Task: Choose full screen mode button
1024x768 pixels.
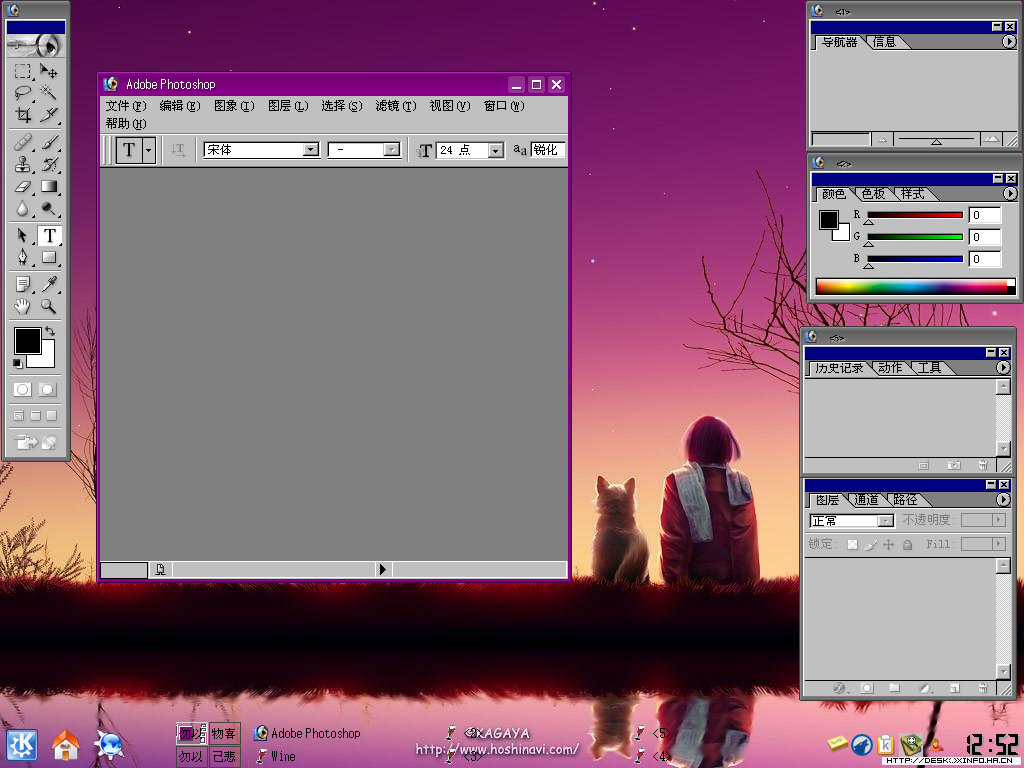Action: [x=52, y=416]
